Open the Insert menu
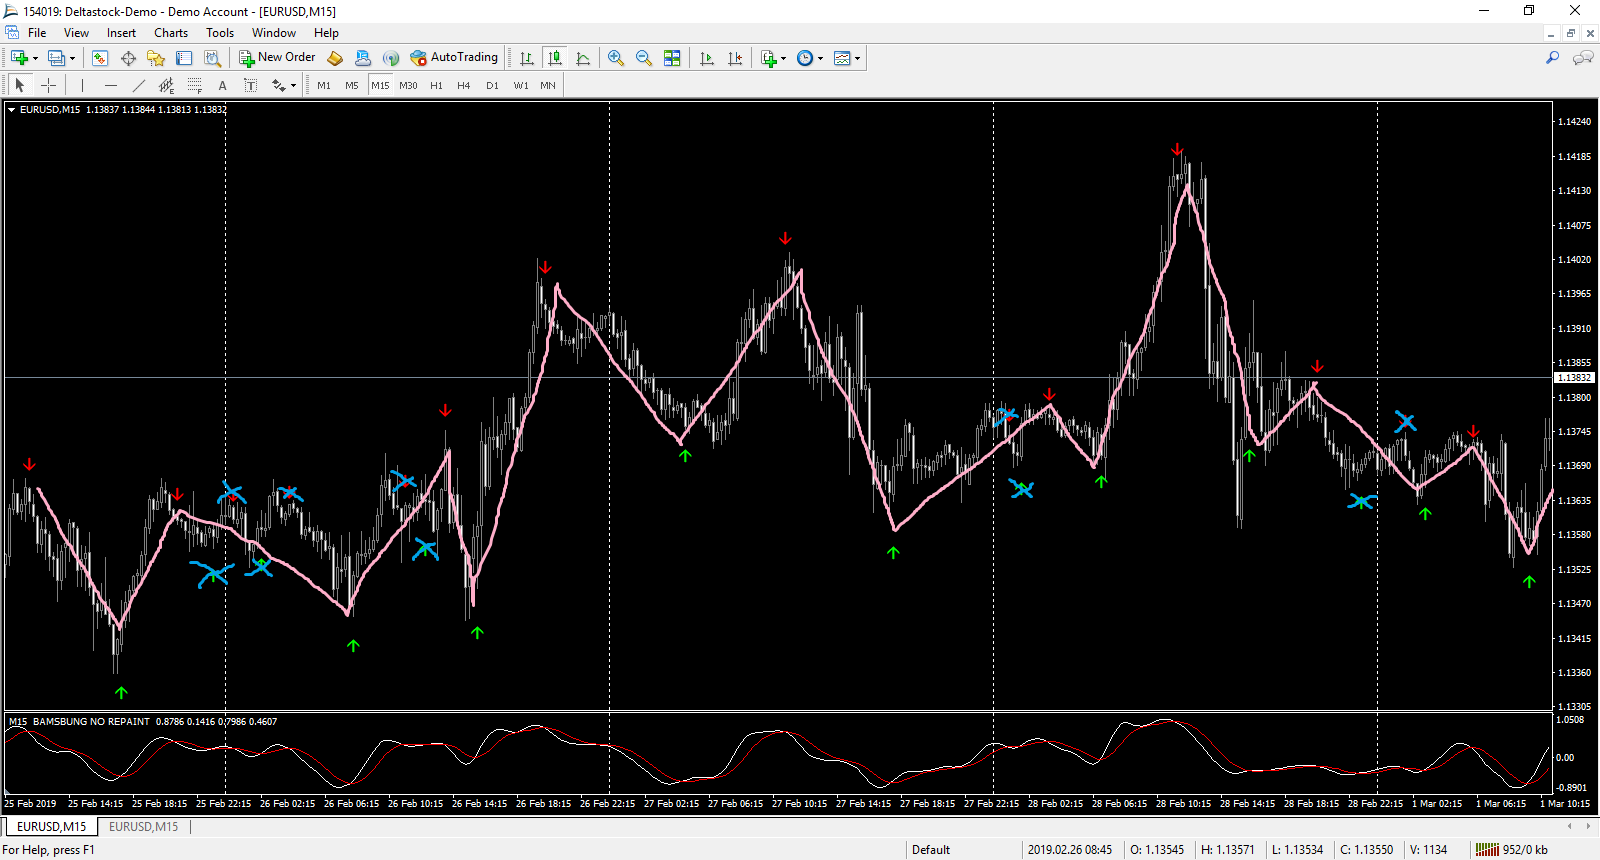The width and height of the screenshot is (1600, 860). pos(121,33)
